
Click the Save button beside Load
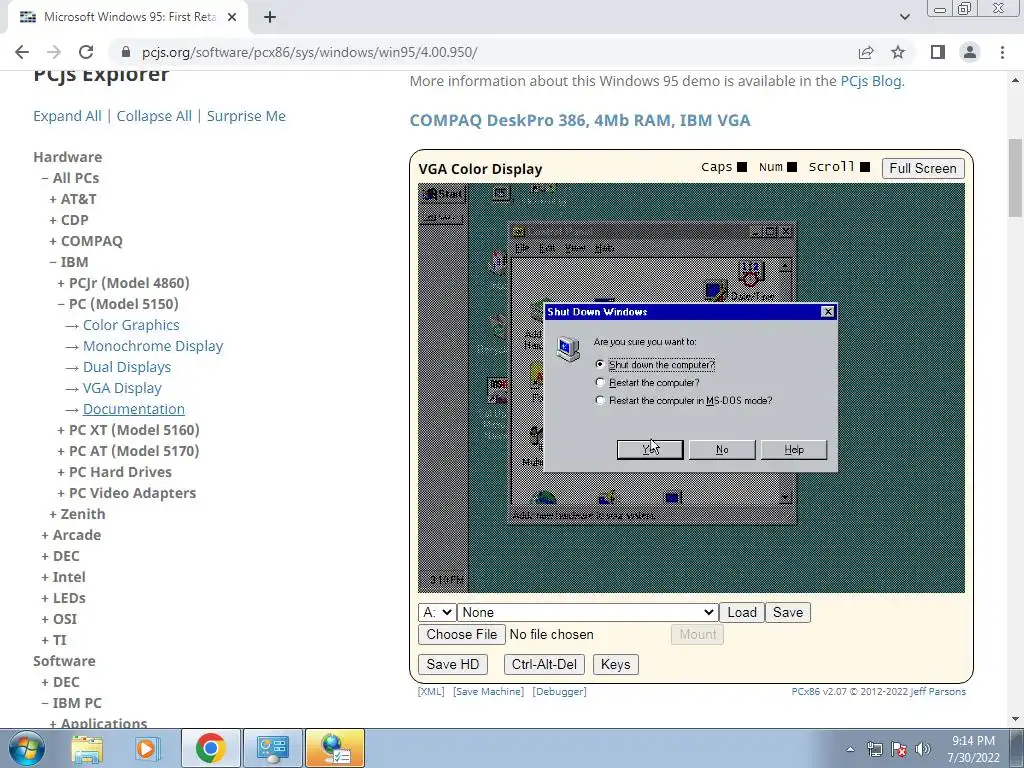[788, 612]
